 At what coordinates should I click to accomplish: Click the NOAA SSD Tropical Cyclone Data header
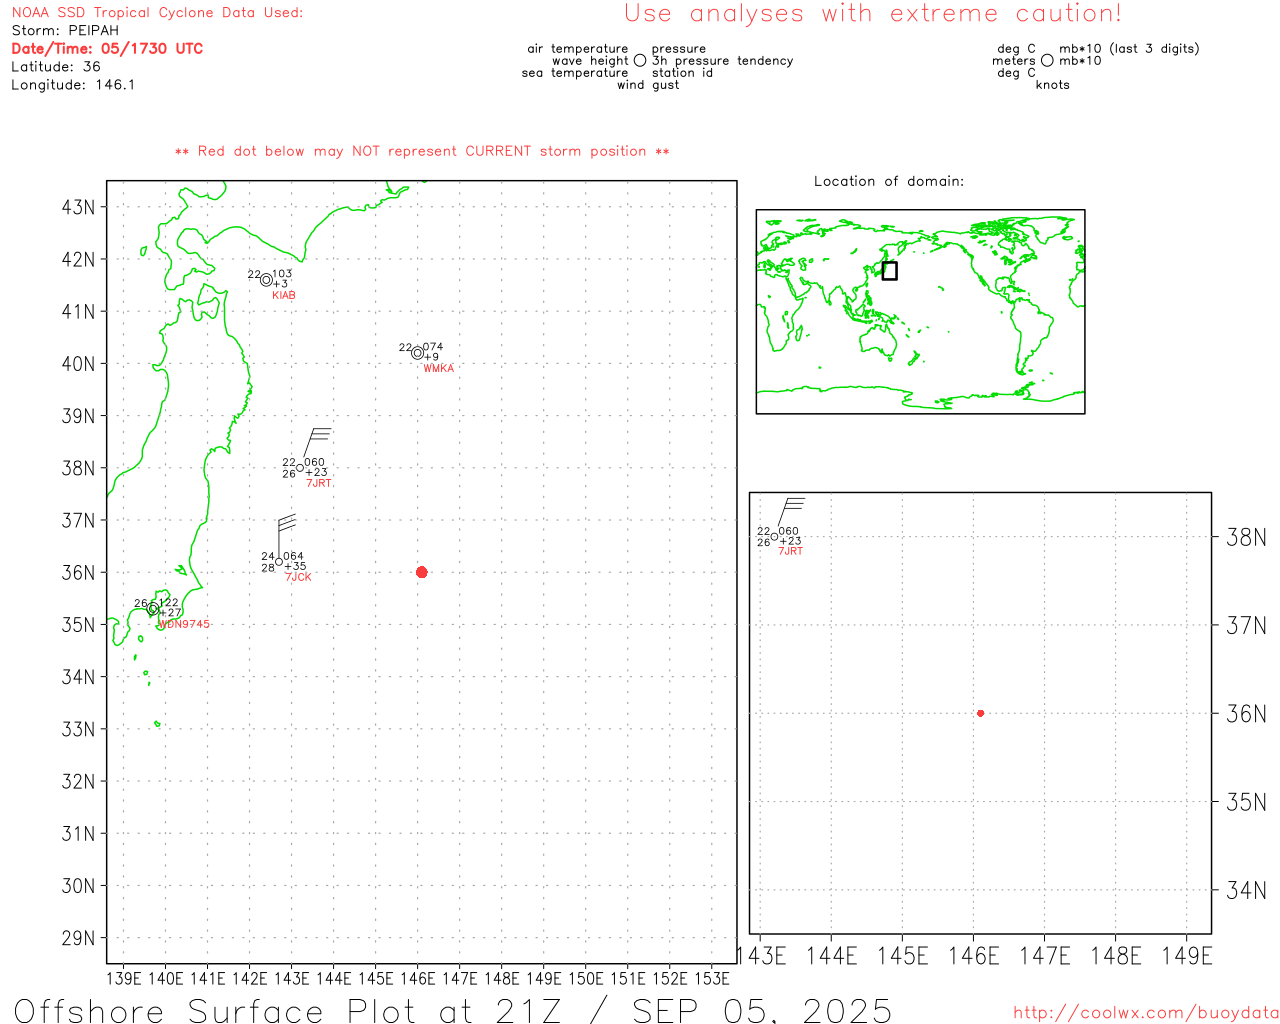click(x=157, y=12)
